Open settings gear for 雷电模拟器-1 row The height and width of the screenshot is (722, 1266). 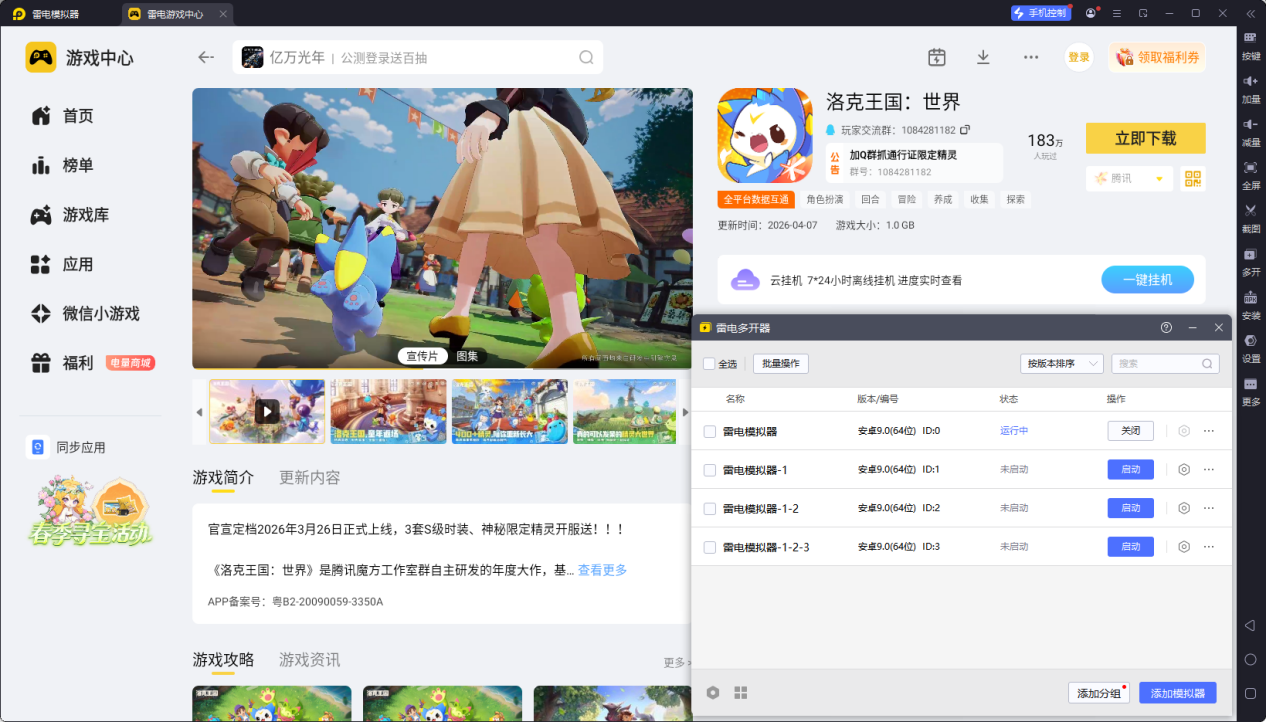pos(1184,469)
